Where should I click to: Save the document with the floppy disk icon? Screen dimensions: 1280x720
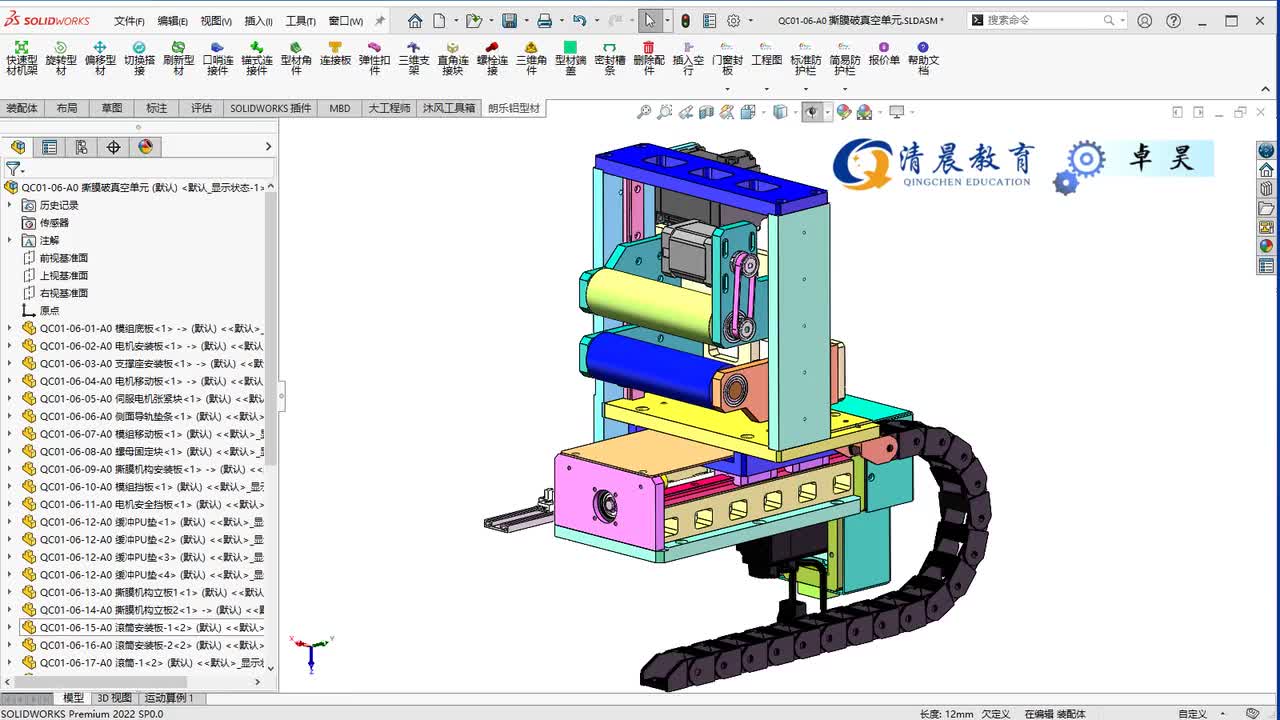pyautogui.click(x=509, y=20)
